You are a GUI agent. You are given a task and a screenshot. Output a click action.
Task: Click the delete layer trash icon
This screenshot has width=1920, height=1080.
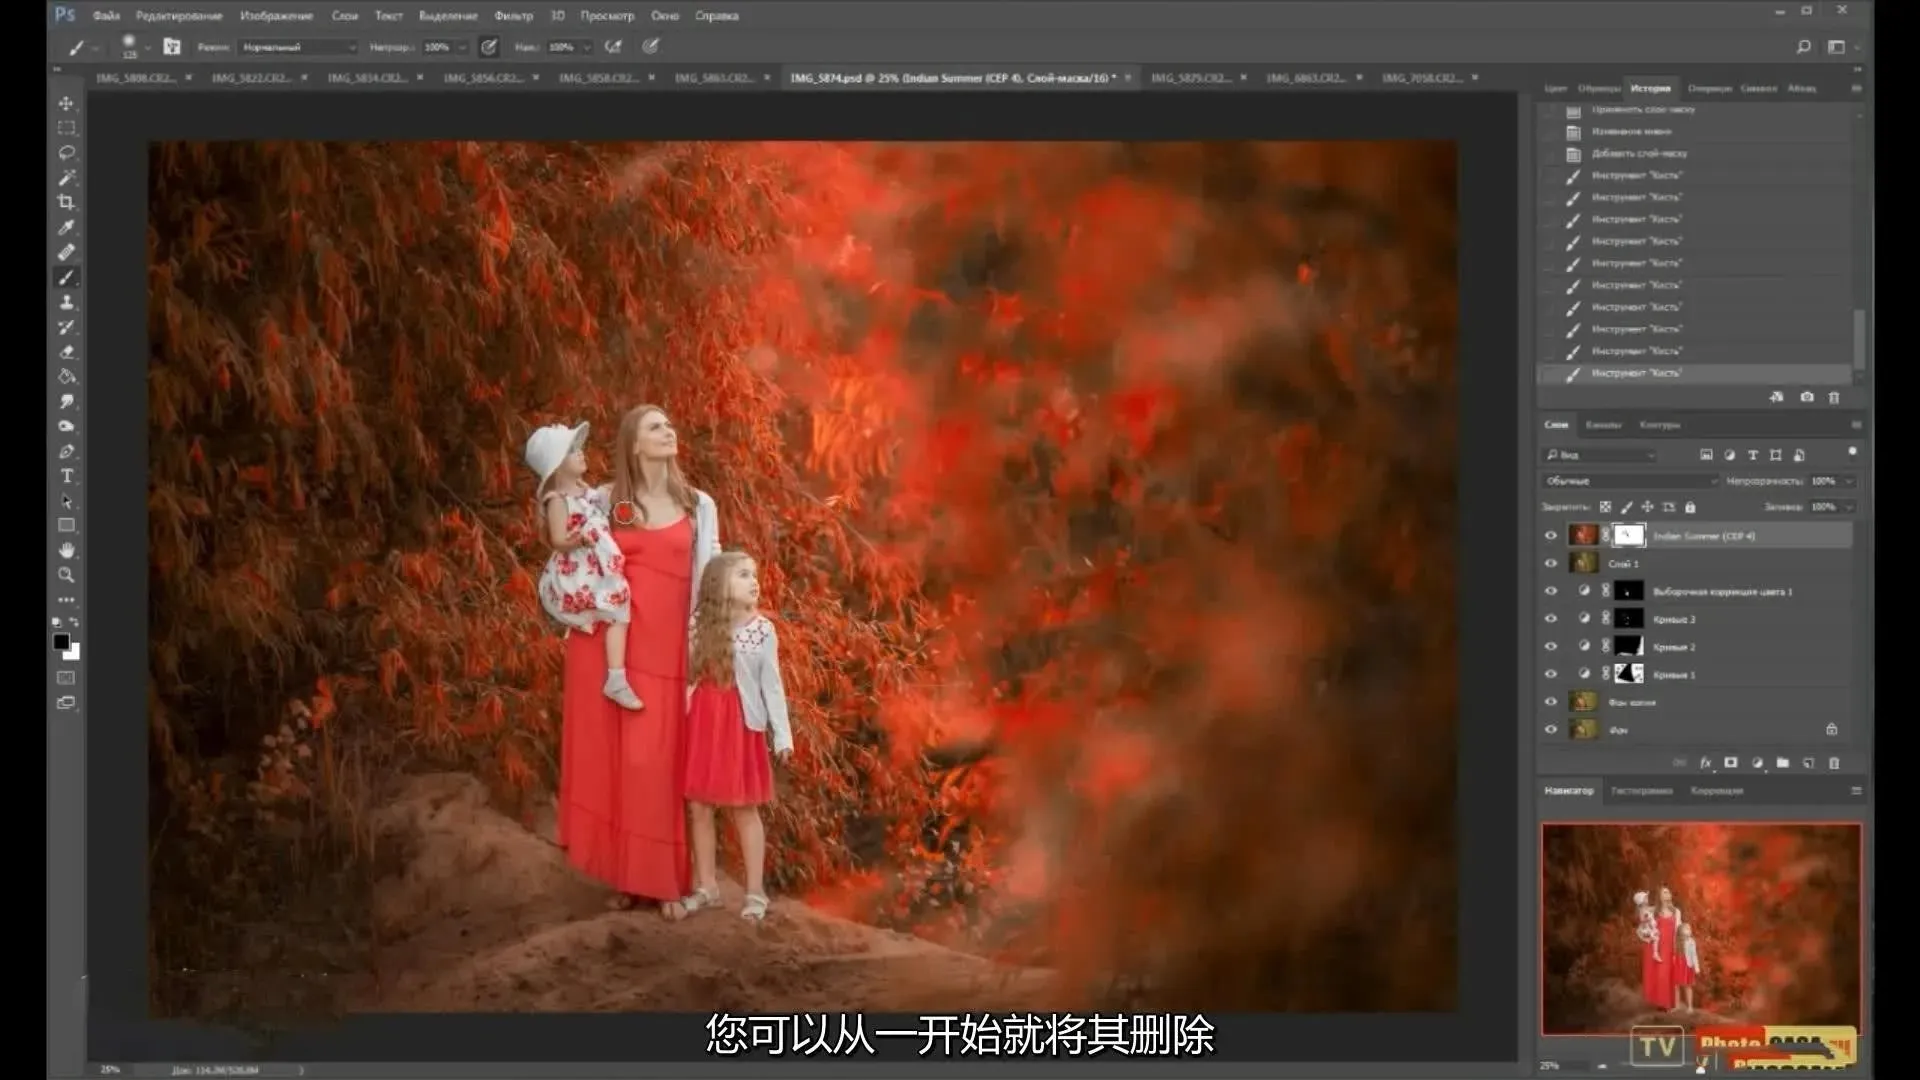1834,763
